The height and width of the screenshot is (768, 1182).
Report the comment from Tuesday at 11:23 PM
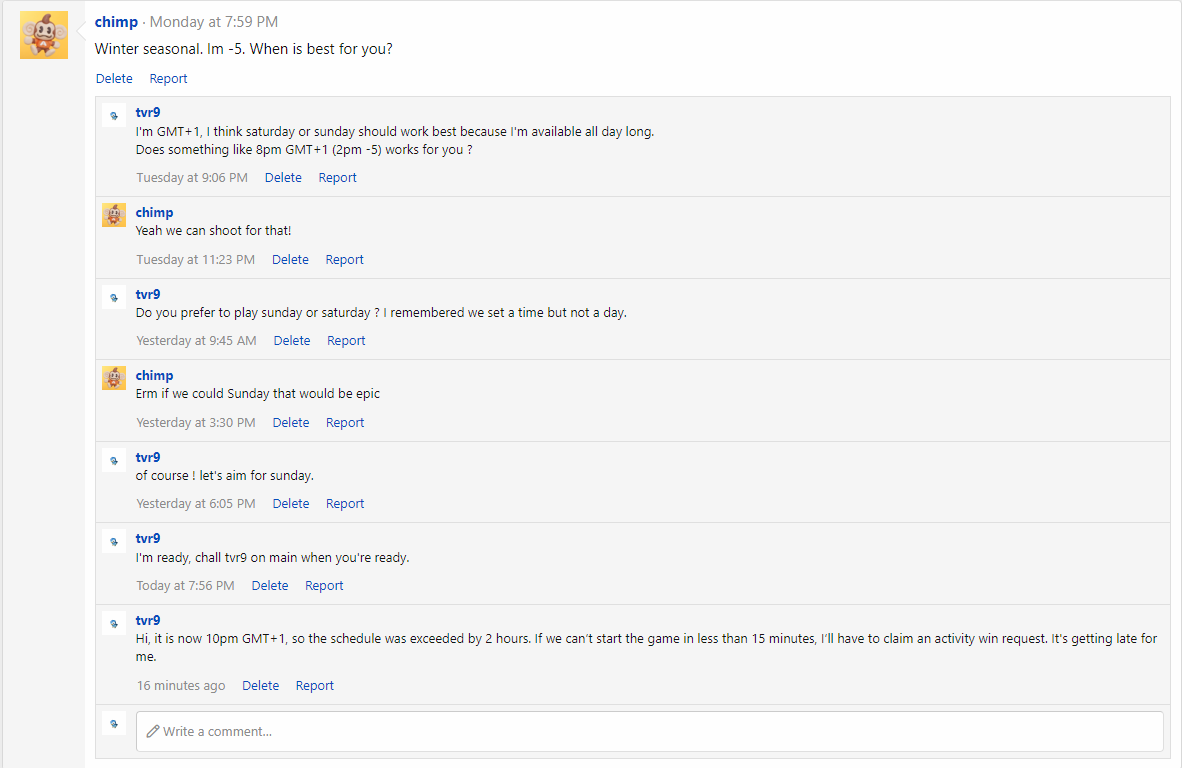coord(344,259)
